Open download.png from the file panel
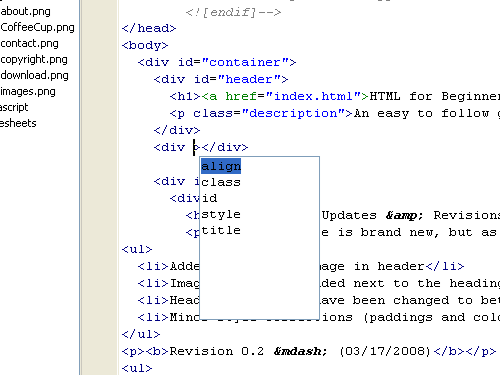 (34, 75)
